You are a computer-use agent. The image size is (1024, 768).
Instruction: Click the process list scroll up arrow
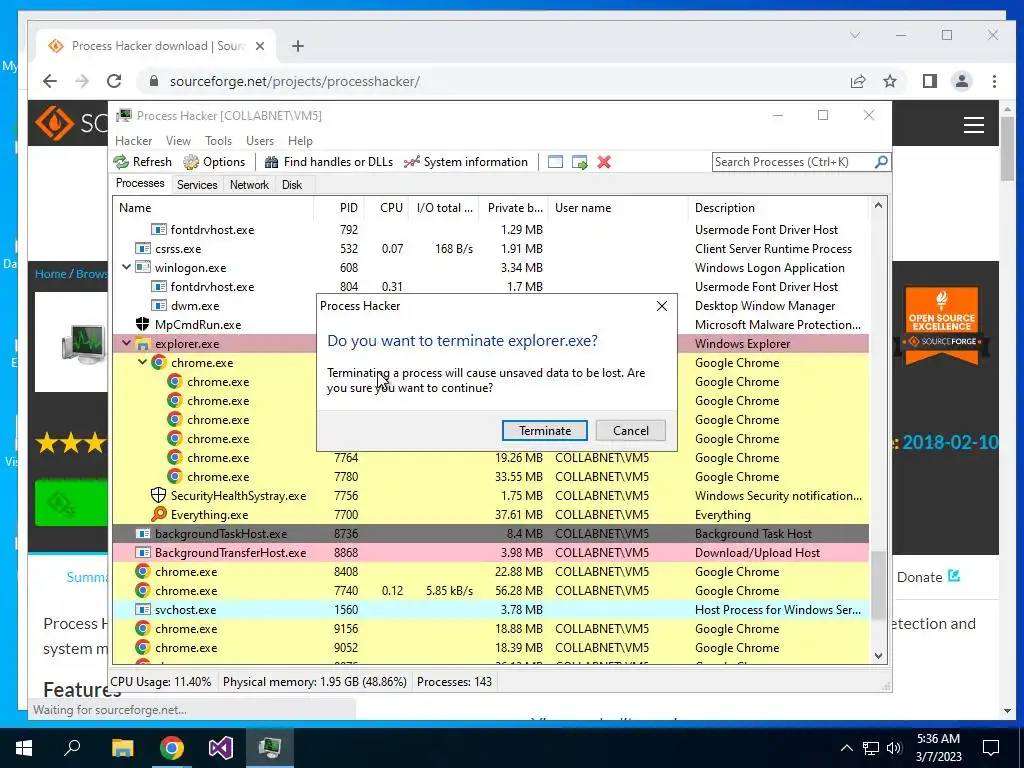tap(878, 206)
